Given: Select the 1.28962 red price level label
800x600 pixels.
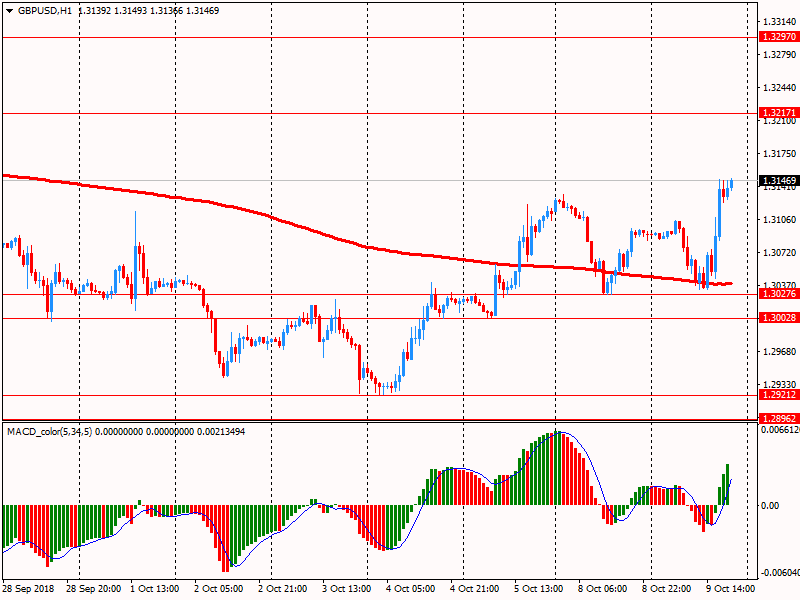Looking at the screenshot, I should pos(779,418).
